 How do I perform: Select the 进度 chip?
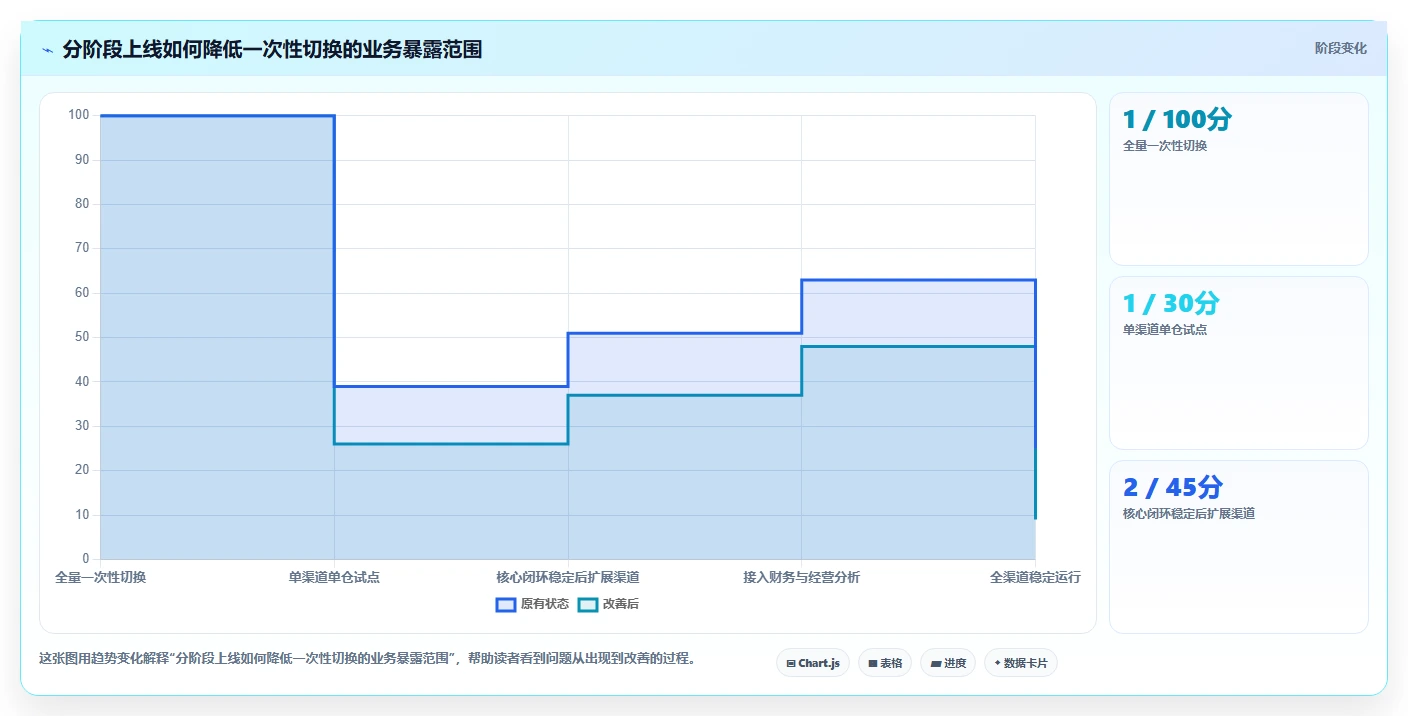pyautogui.click(x=948, y=663)
